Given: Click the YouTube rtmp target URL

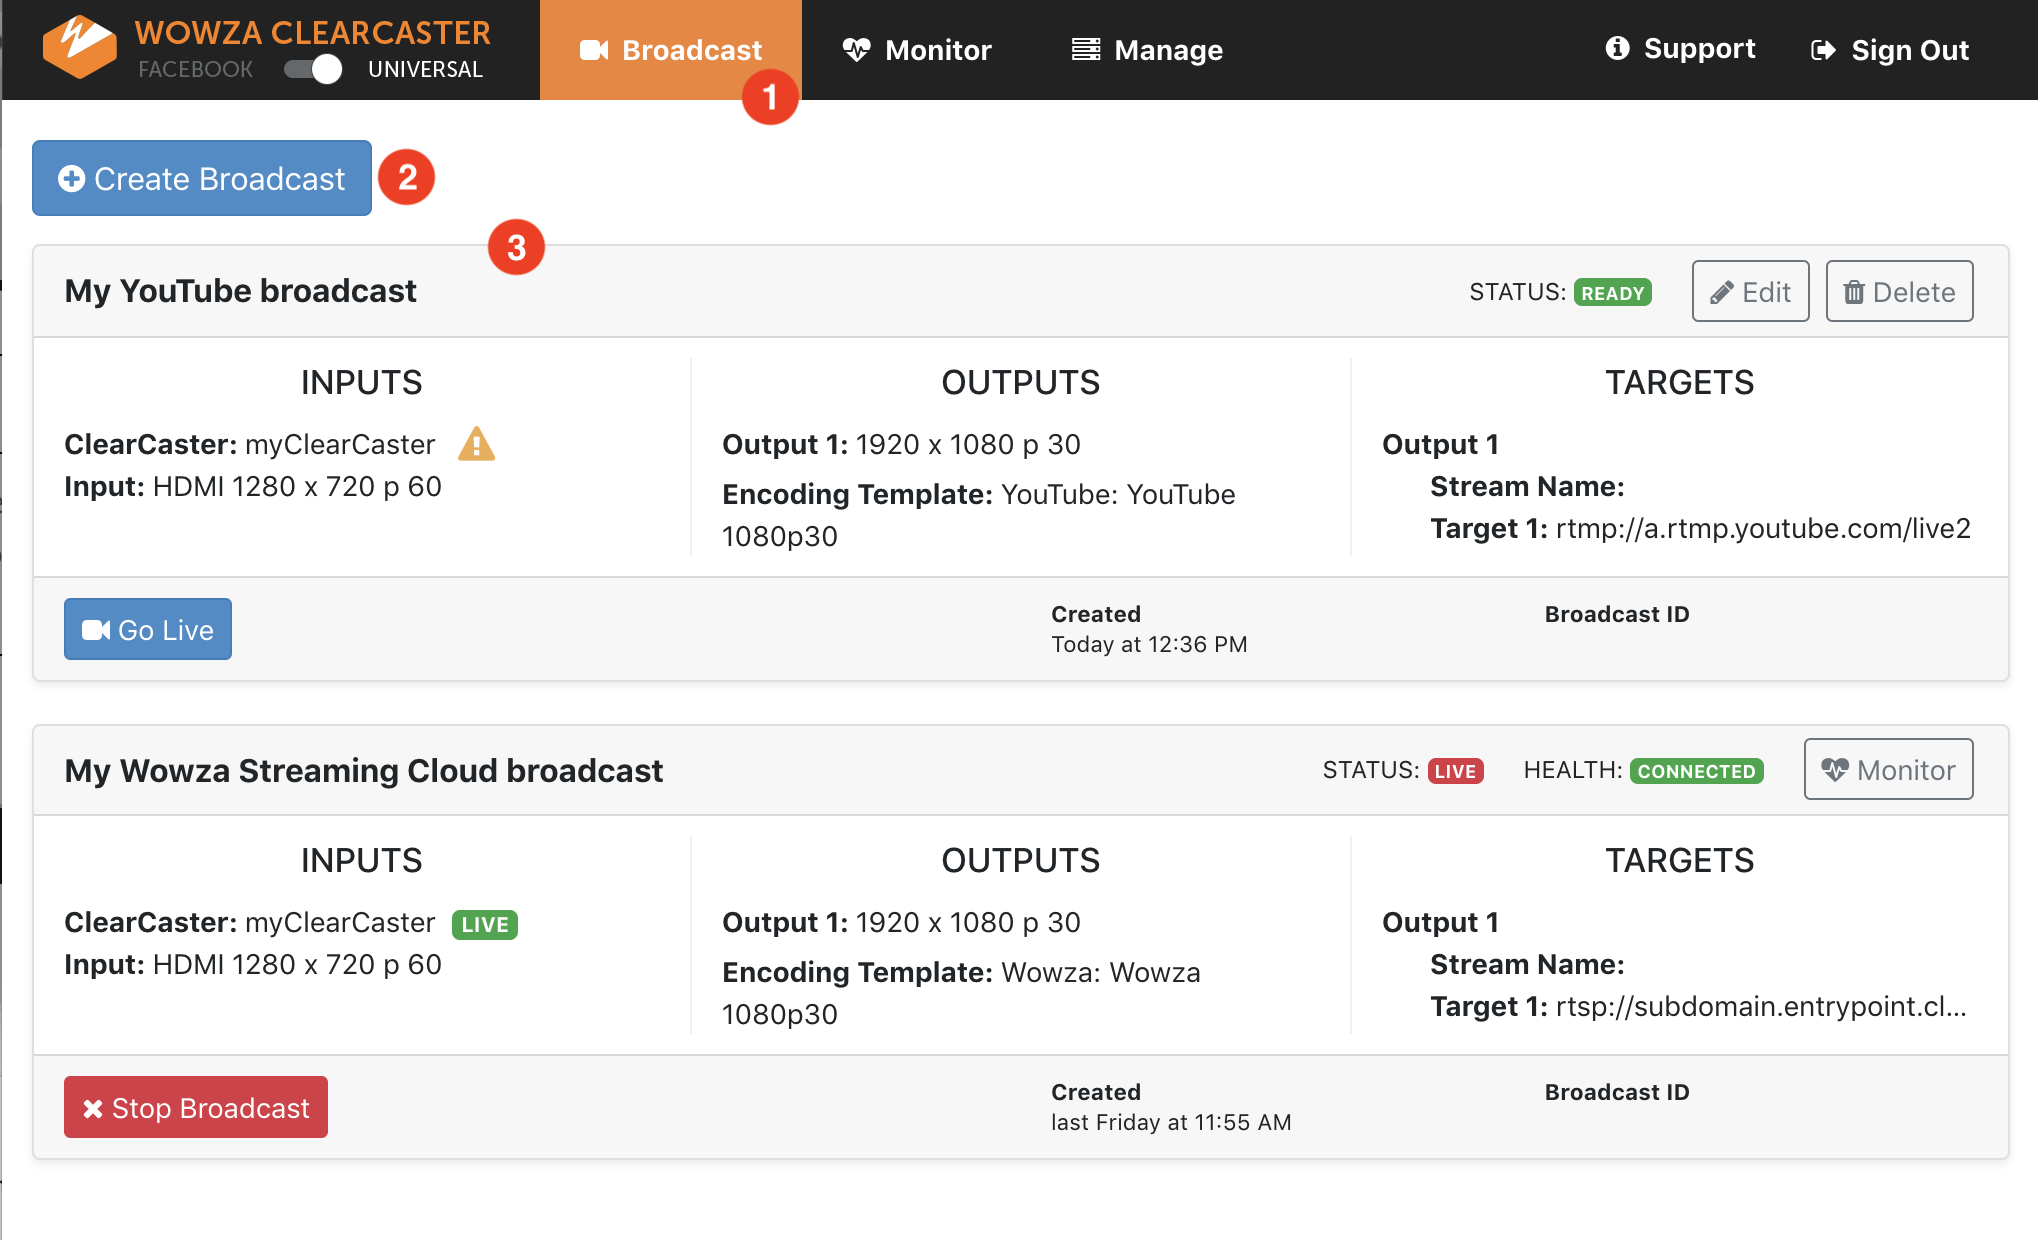Looking at the screenshot, I should click(x=1762, y=528).
